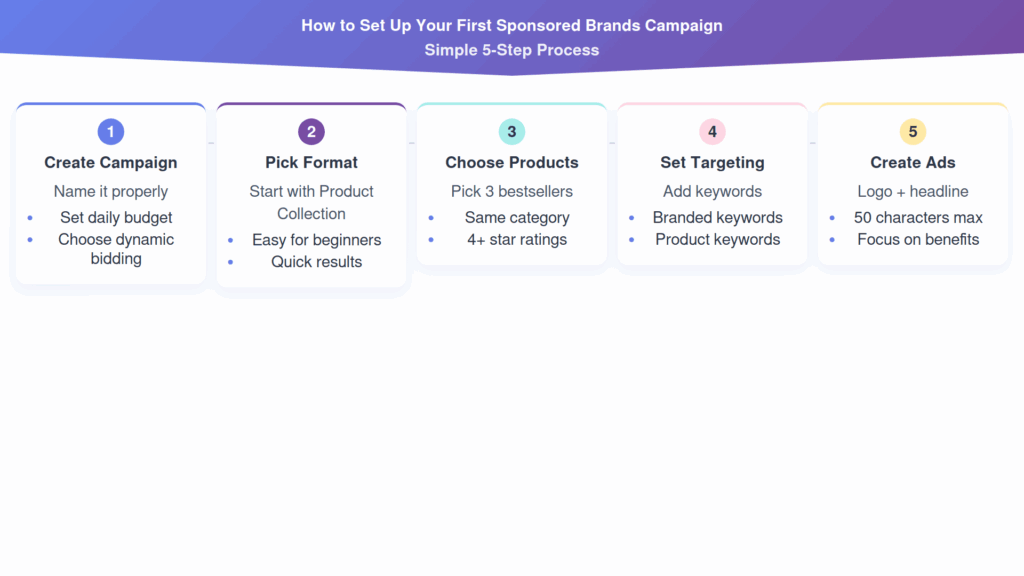Image resolution: width=1024 pixels, height=576 pixels.
Task: Select the Choose Products heading
Action: [512, 162]
